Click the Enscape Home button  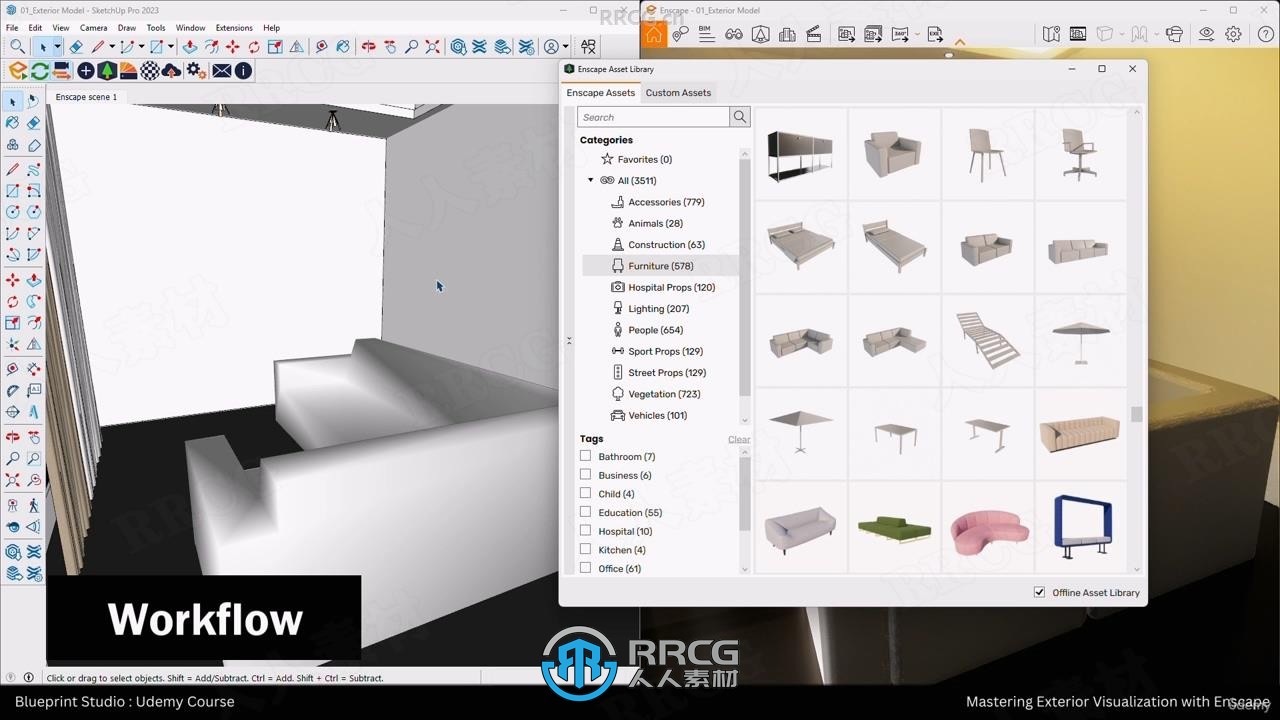[x=653, y=35]
